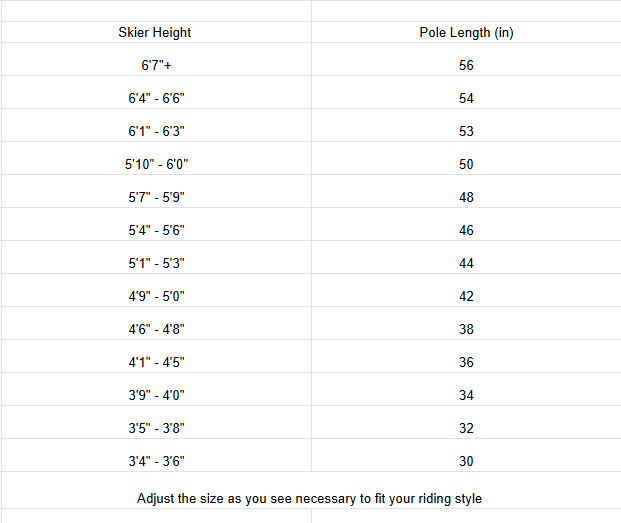This screenshot has height=523, width=621.
Task: Select the pole length 32 cell
Action: 466,428
